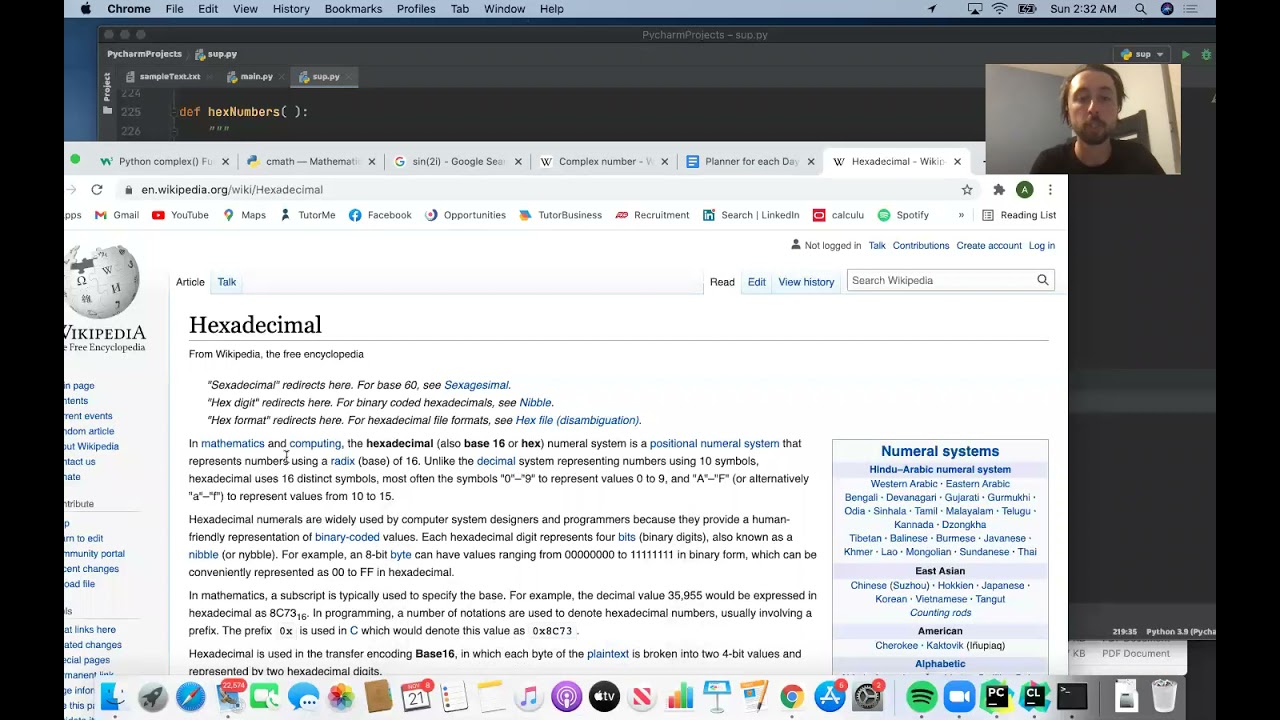Screen dimensions: 1280x720
Task: Open Apple TV in the Dock
Action: [604, 696]
